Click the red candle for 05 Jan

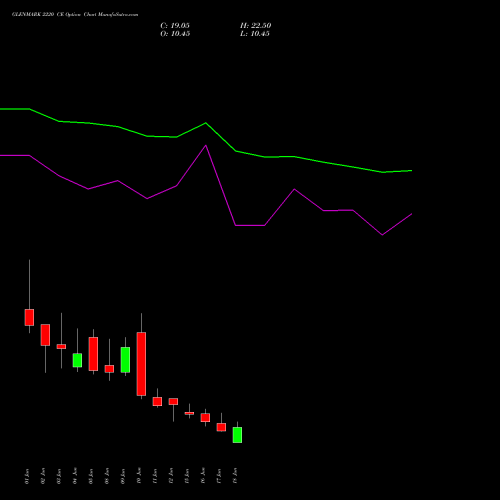[93, 354]
